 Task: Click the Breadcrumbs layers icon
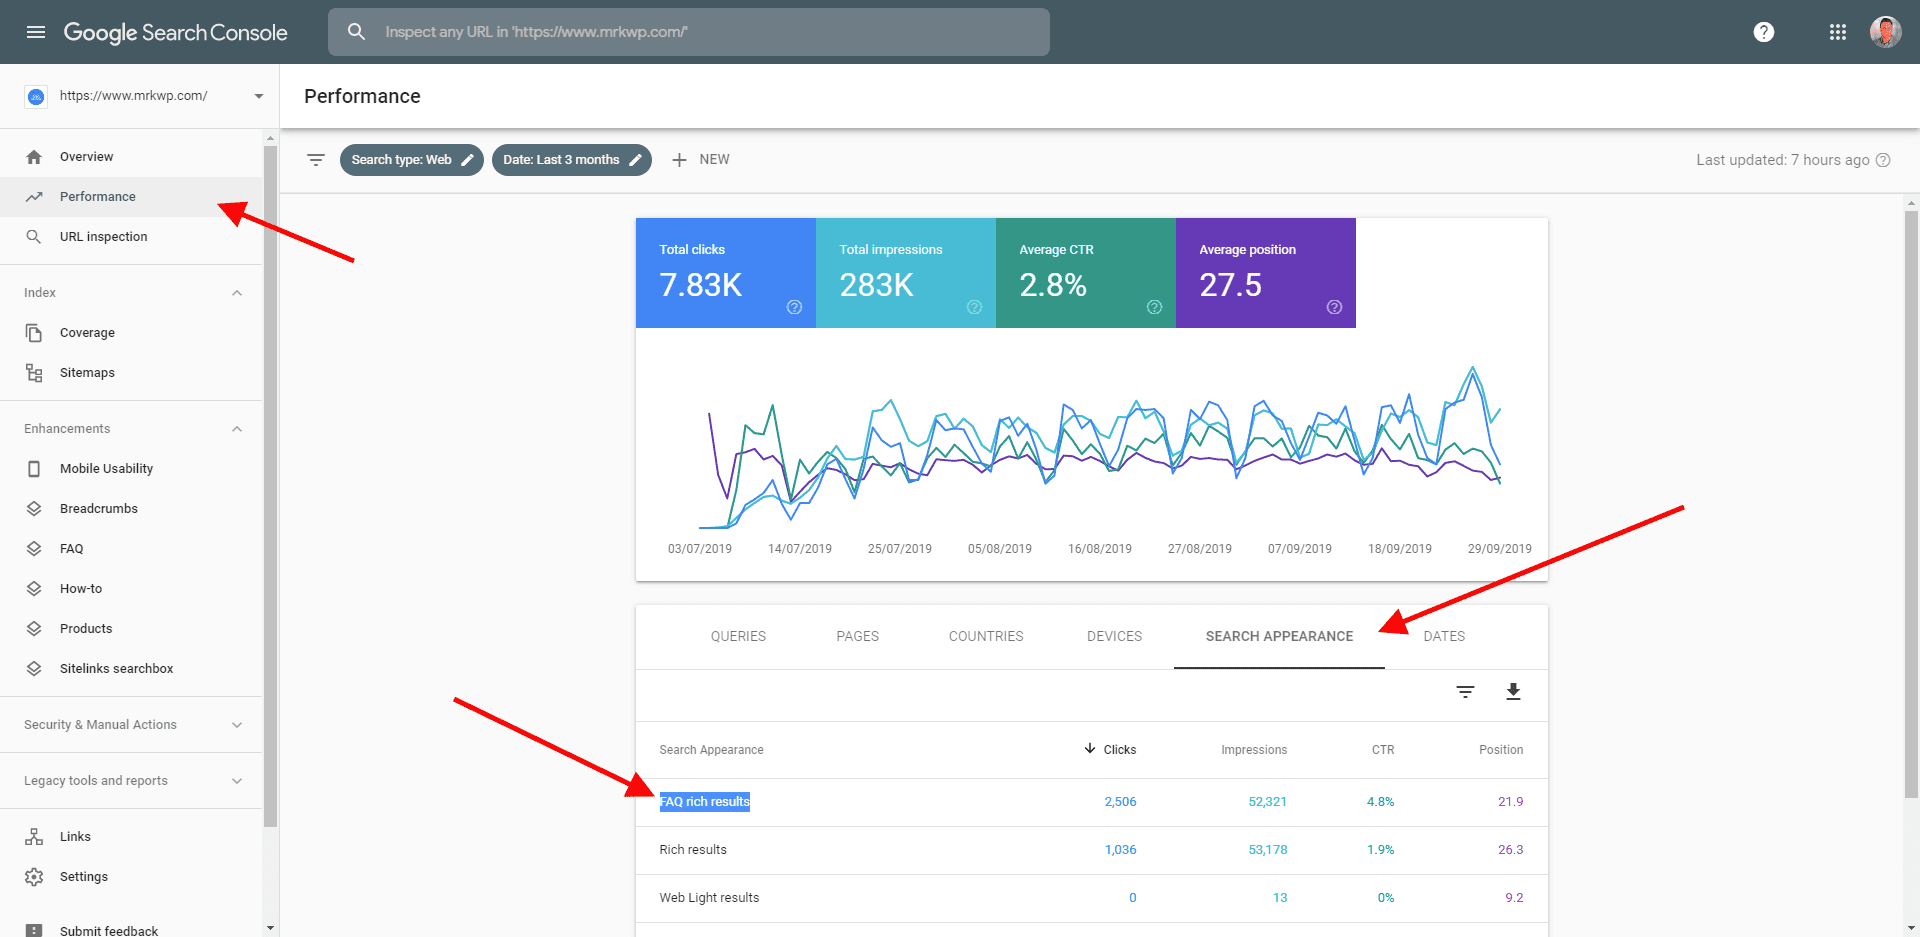coord(34,509)
